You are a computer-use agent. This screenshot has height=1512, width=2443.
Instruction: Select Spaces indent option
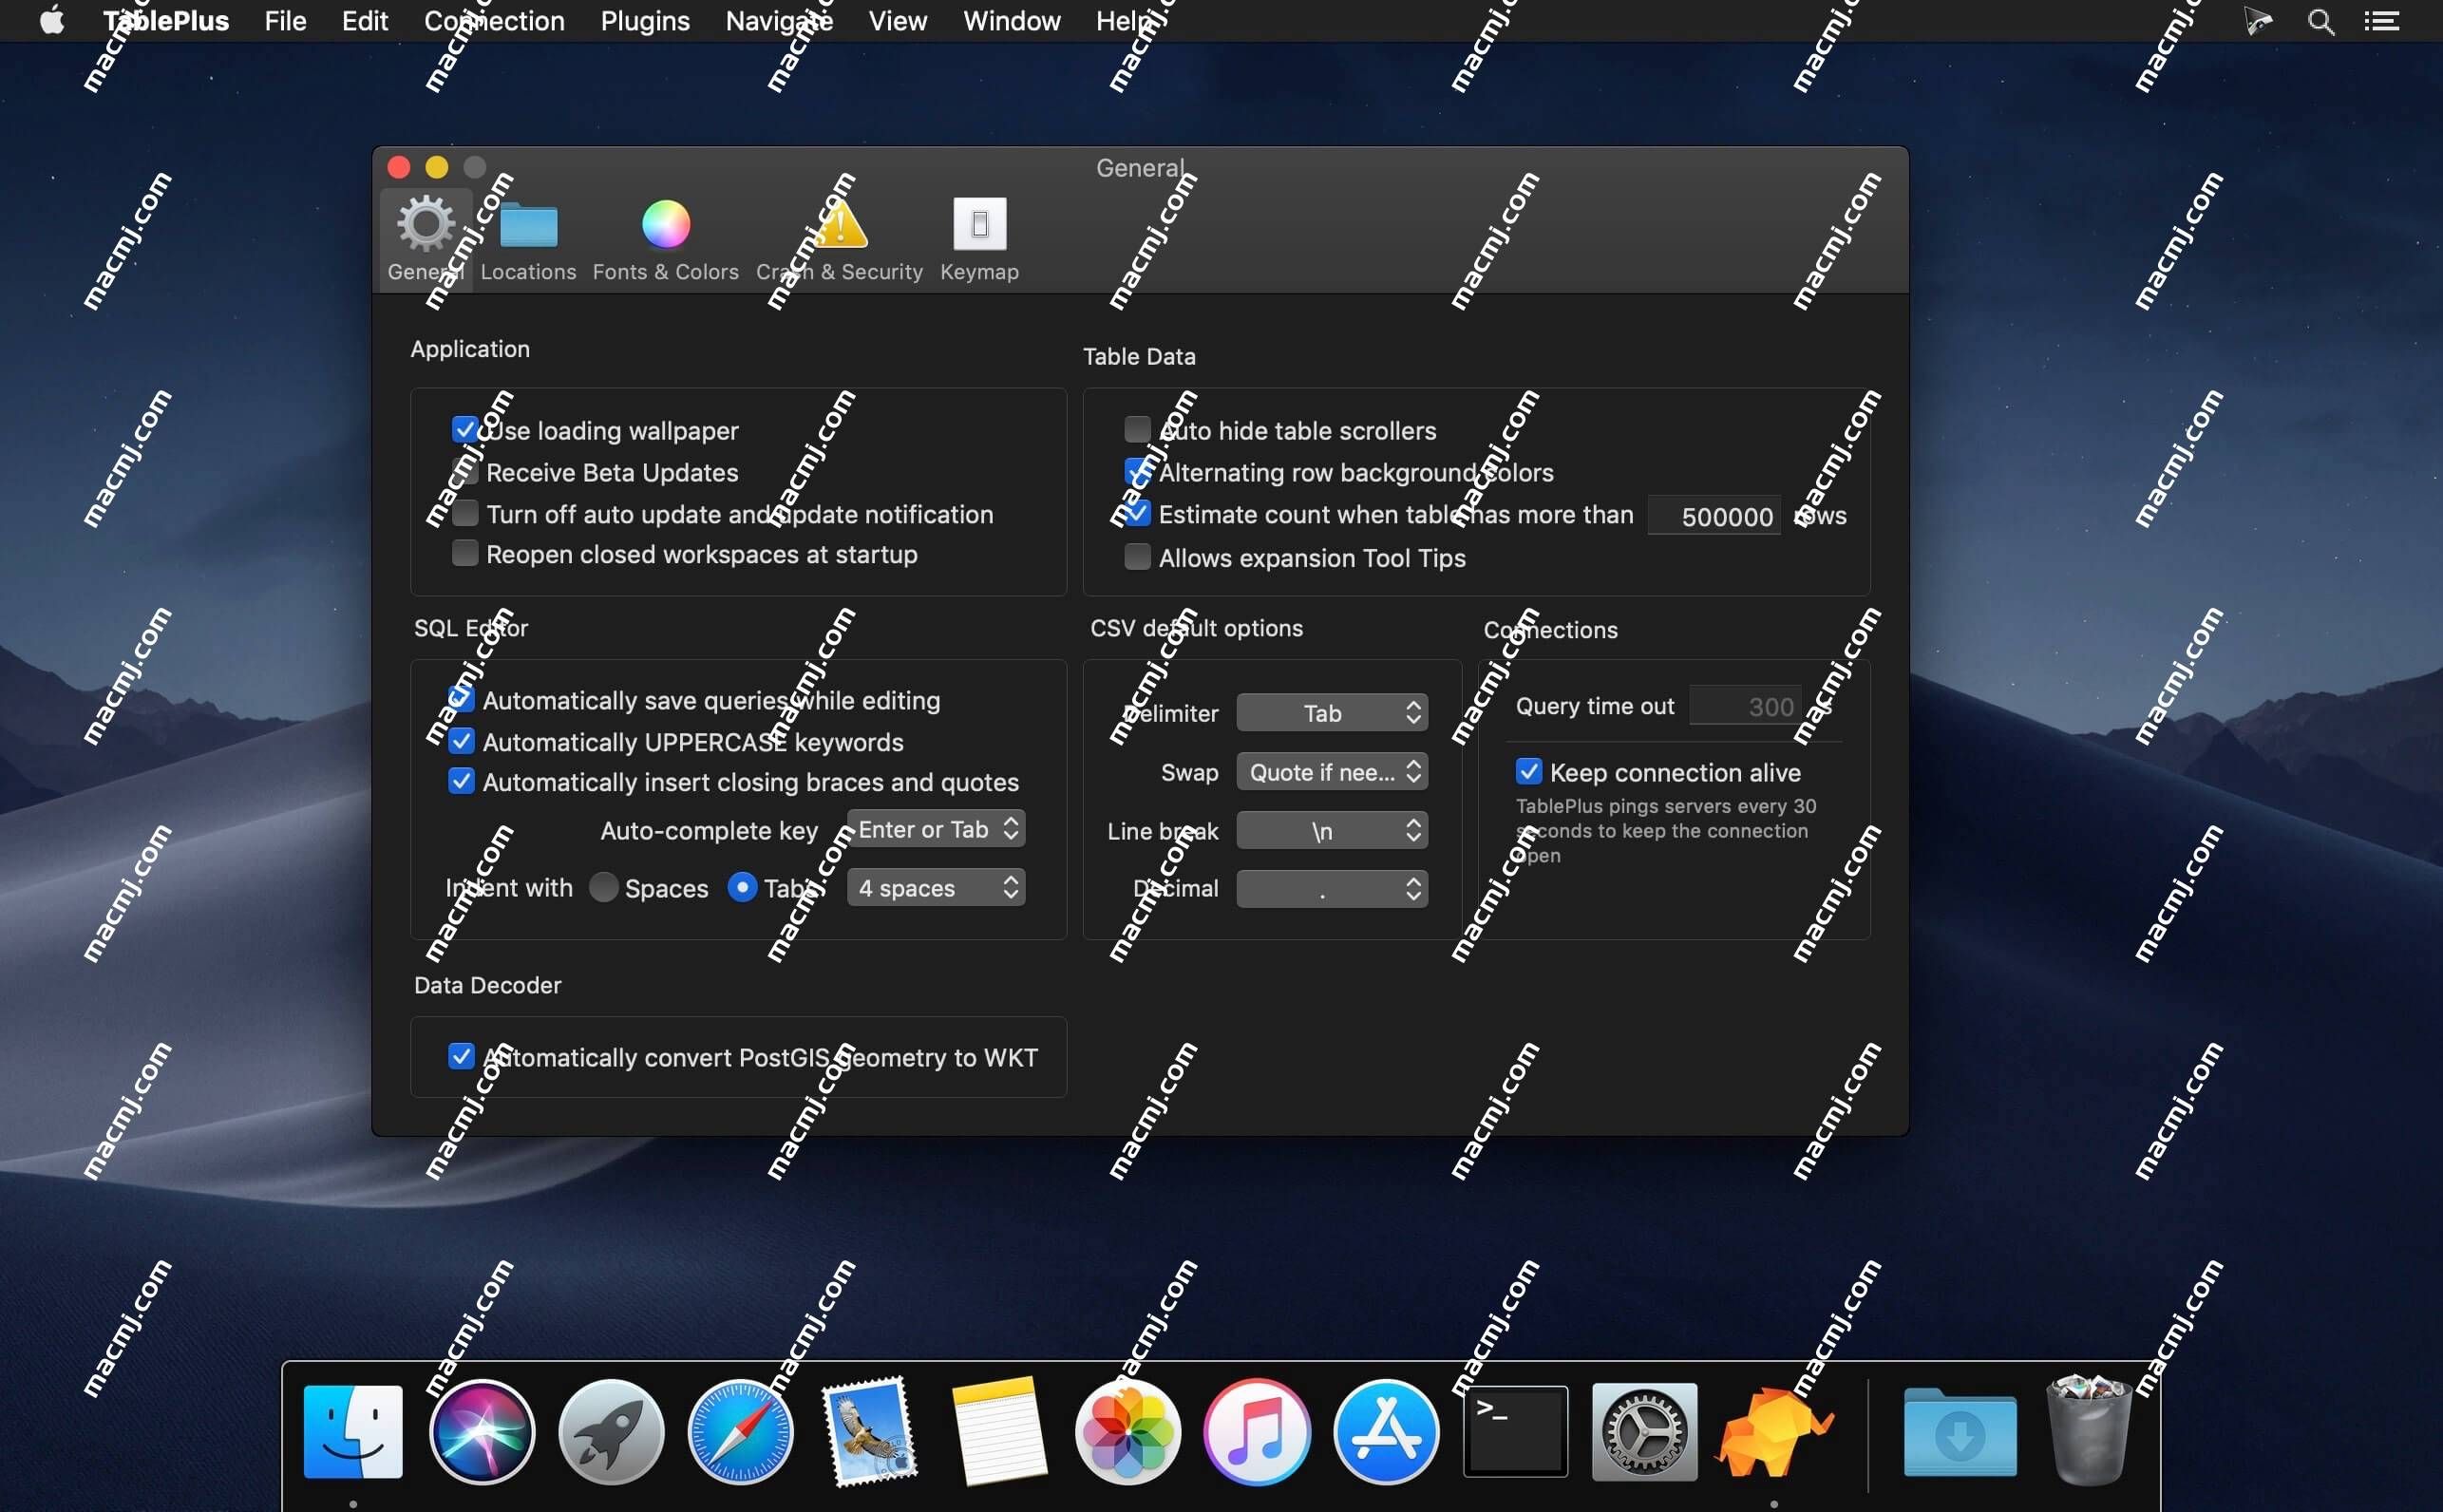(602, 888)
